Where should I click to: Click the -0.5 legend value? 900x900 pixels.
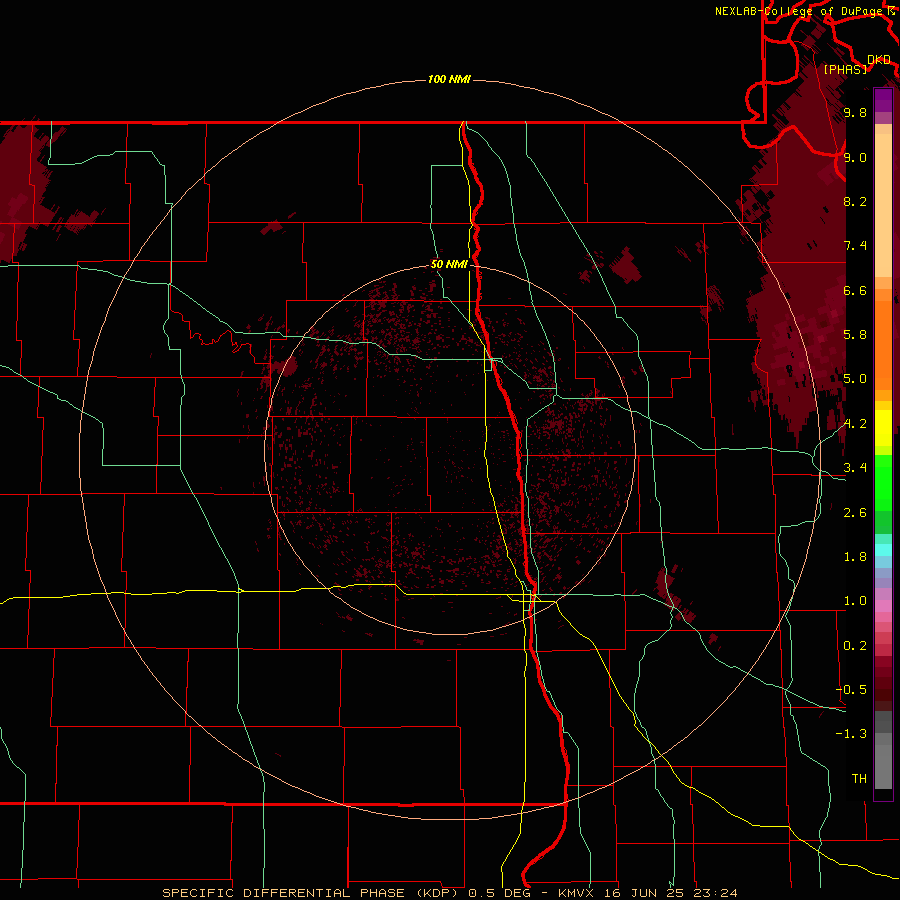(x=852, y=690)
